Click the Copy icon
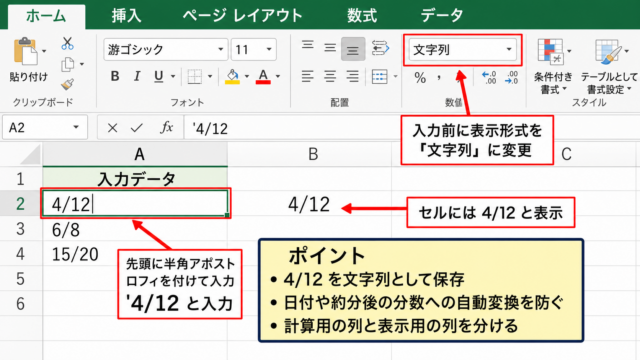The image size is (640, 360). (x=67, y=64)
